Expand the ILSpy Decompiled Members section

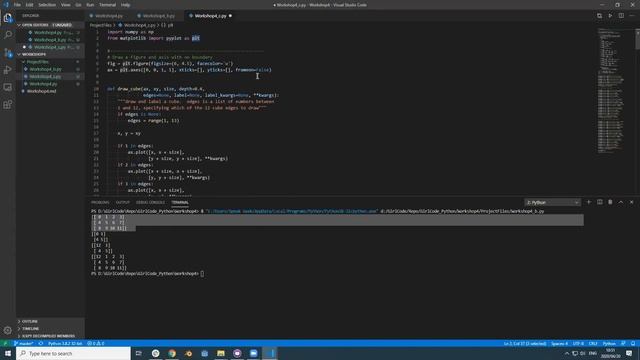[50, 336]
